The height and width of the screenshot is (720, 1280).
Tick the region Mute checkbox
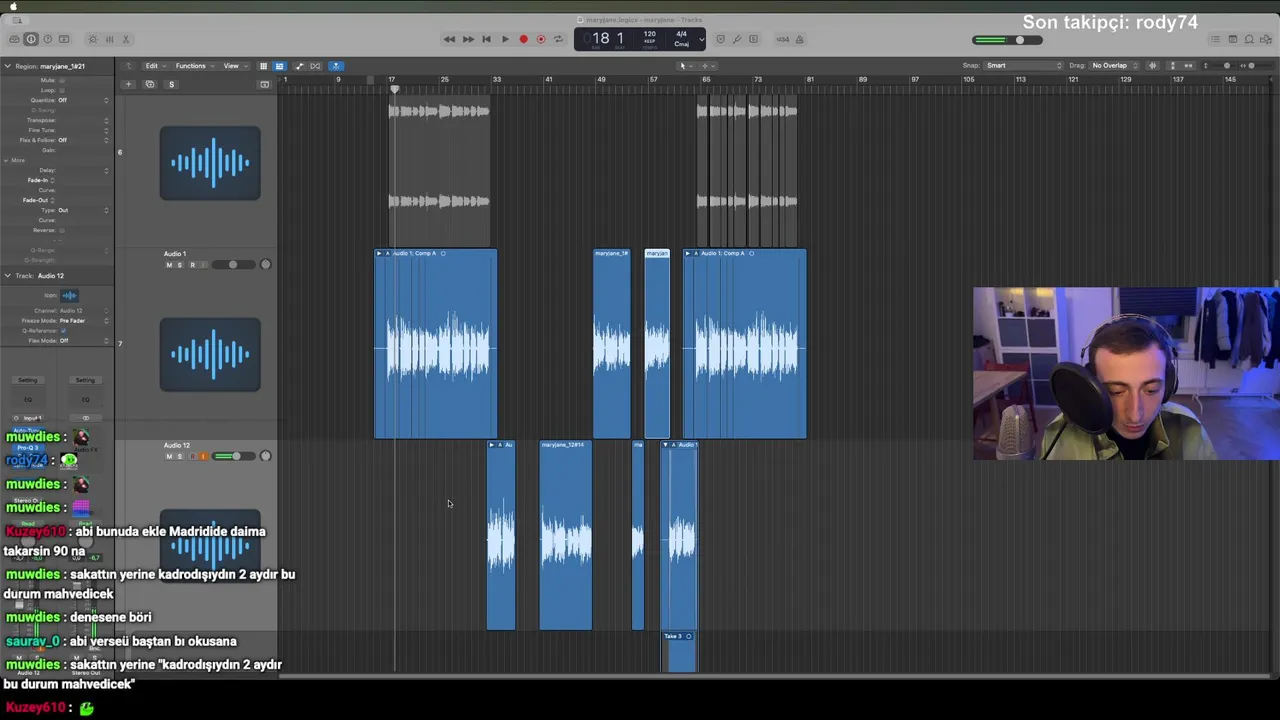click(62, 79)
